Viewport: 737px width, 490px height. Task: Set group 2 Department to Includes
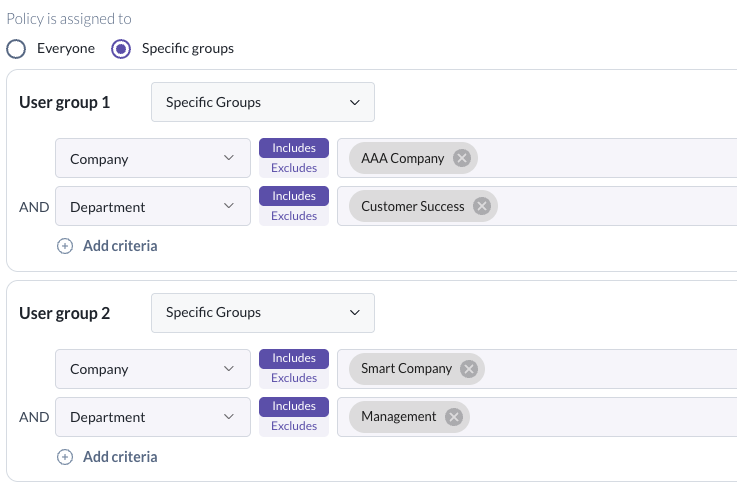pyautogui.click(x=294, y=406)
